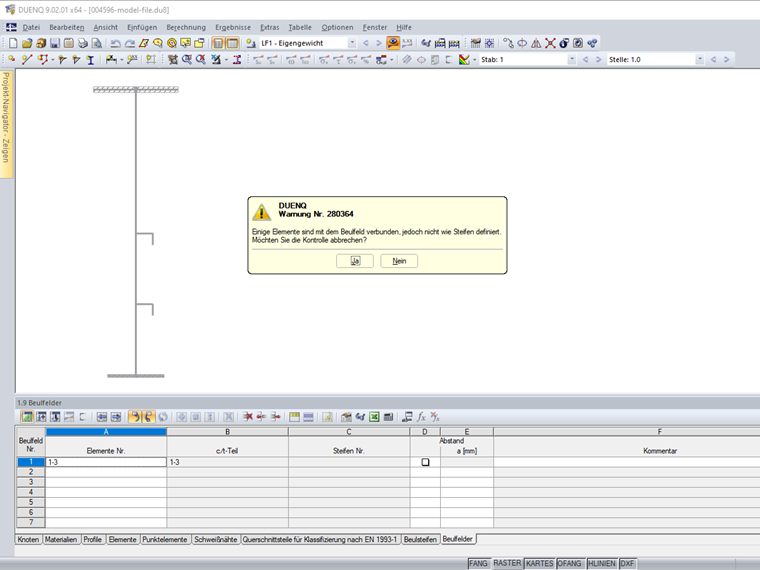Go to previous Stelle with left arrow
The width and height of the screenshot is (760, 570).
click(713, 60)
